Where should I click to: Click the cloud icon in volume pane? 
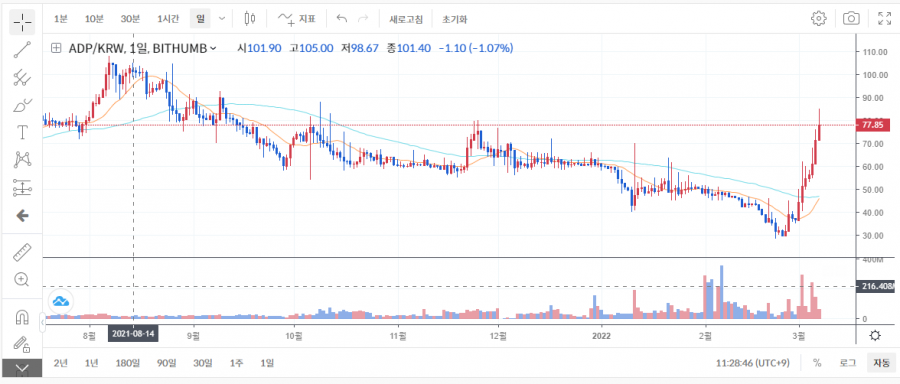(61, 300)
